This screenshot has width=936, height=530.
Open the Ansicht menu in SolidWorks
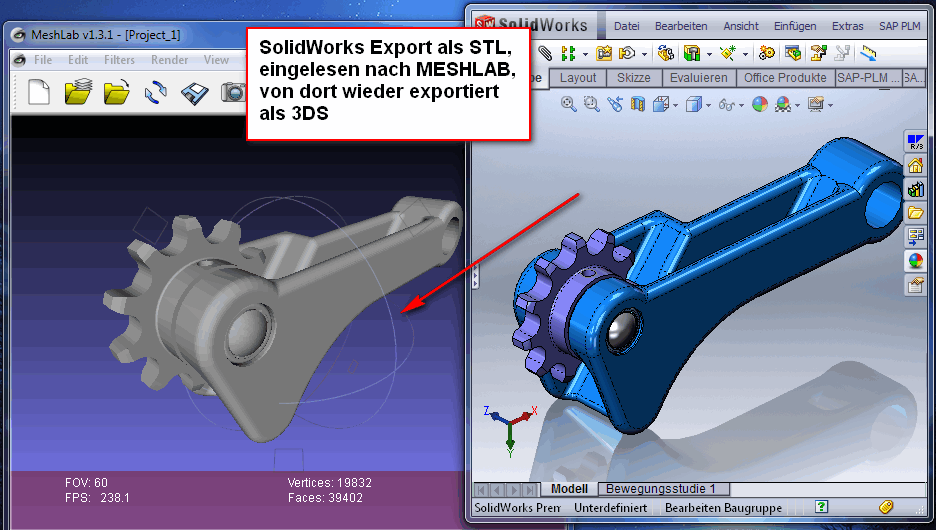click(x=741, y=26)
